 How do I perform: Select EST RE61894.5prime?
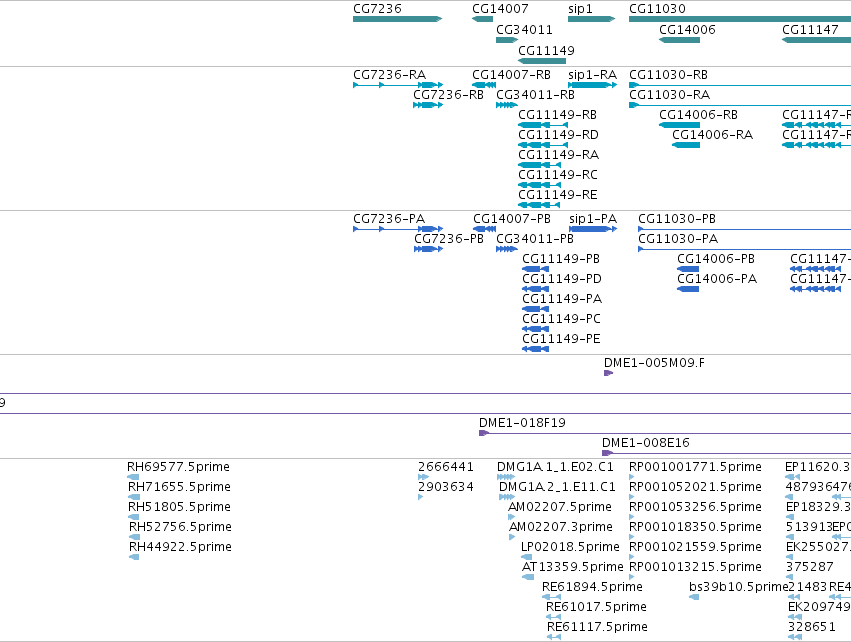pyautogui.click(x=551, y=597)
